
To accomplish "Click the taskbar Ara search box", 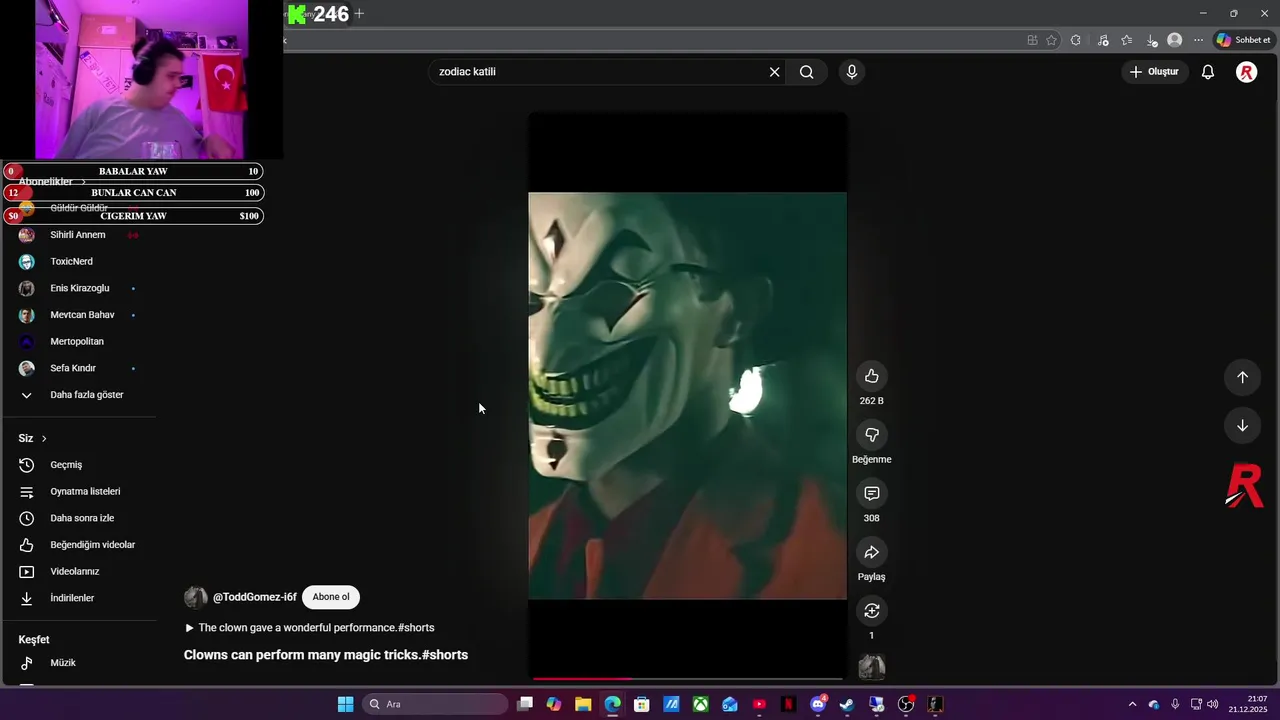I will click(435, 704).
